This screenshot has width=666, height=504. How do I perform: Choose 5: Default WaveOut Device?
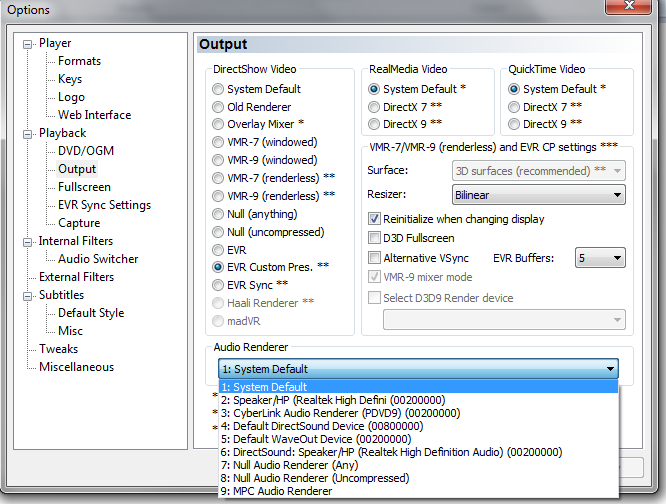(418, 439)
